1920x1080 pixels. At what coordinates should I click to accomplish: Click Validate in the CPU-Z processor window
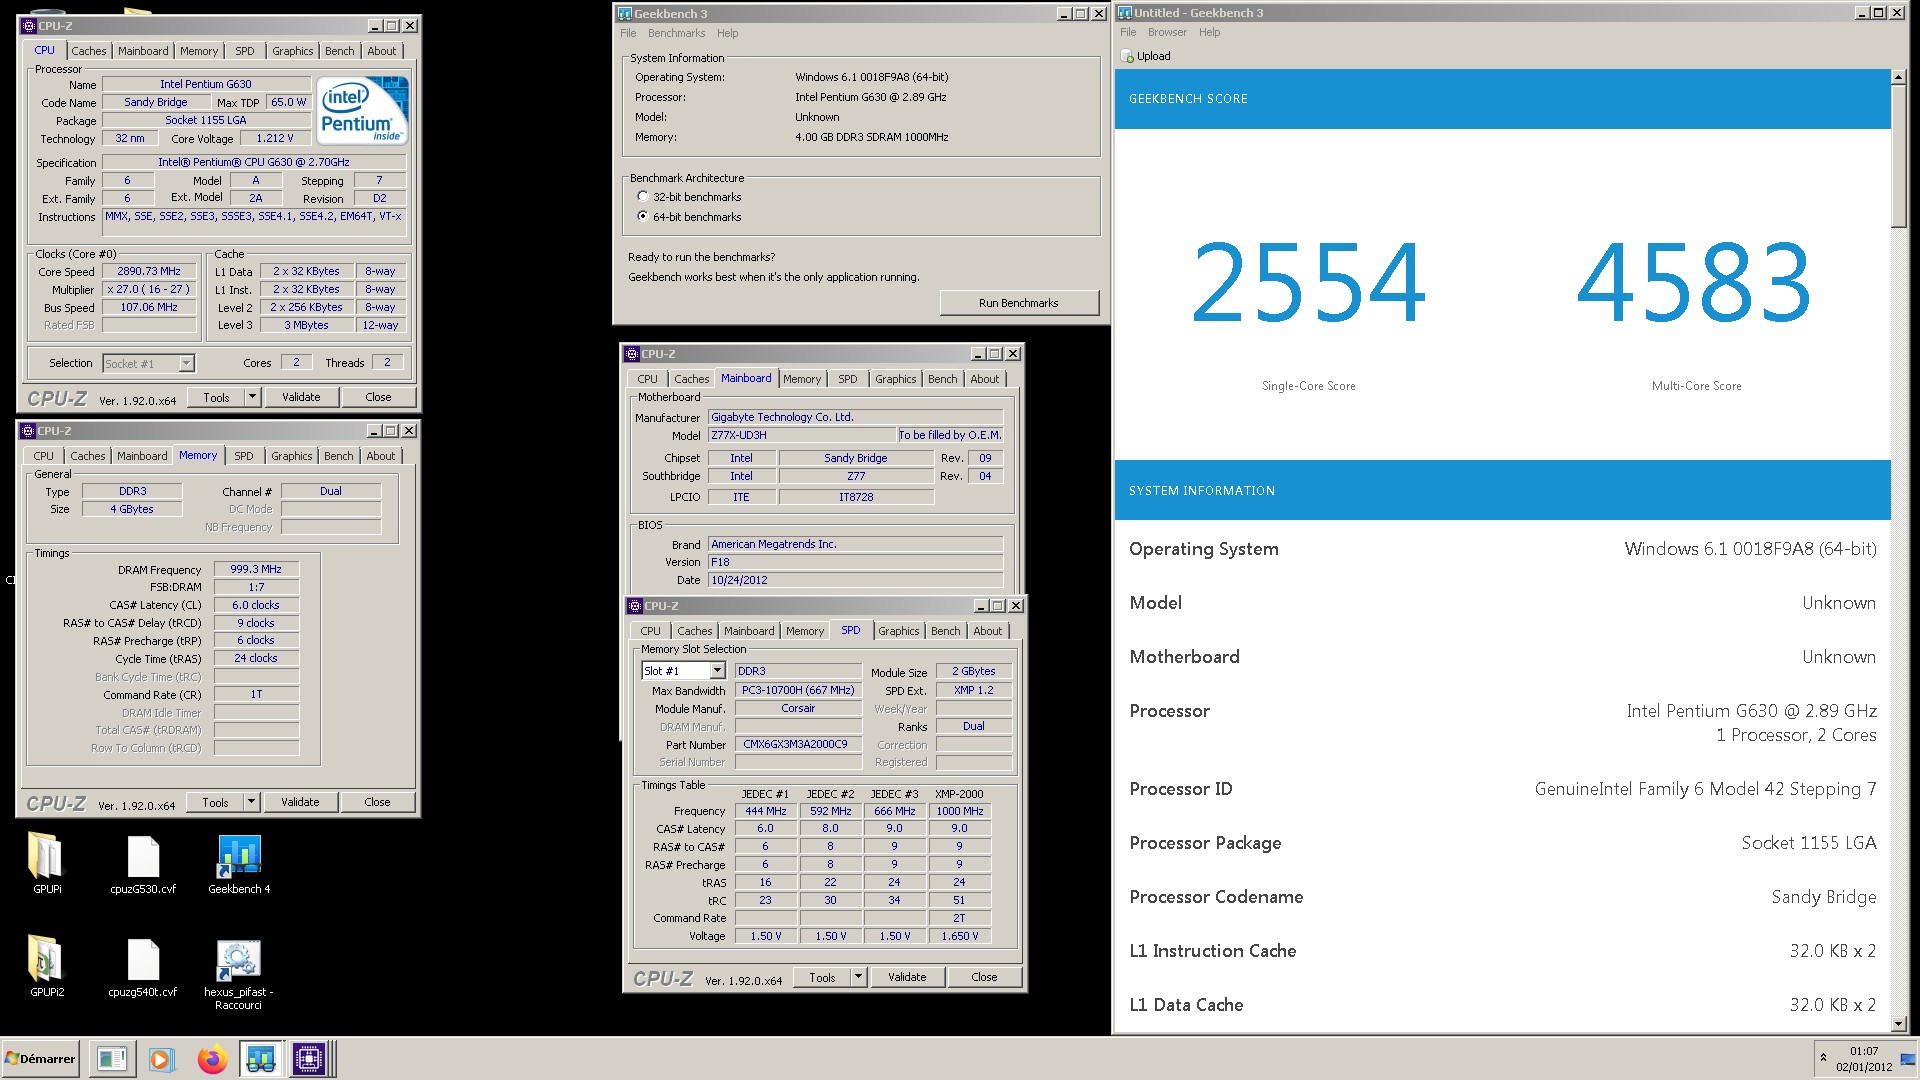301,397
